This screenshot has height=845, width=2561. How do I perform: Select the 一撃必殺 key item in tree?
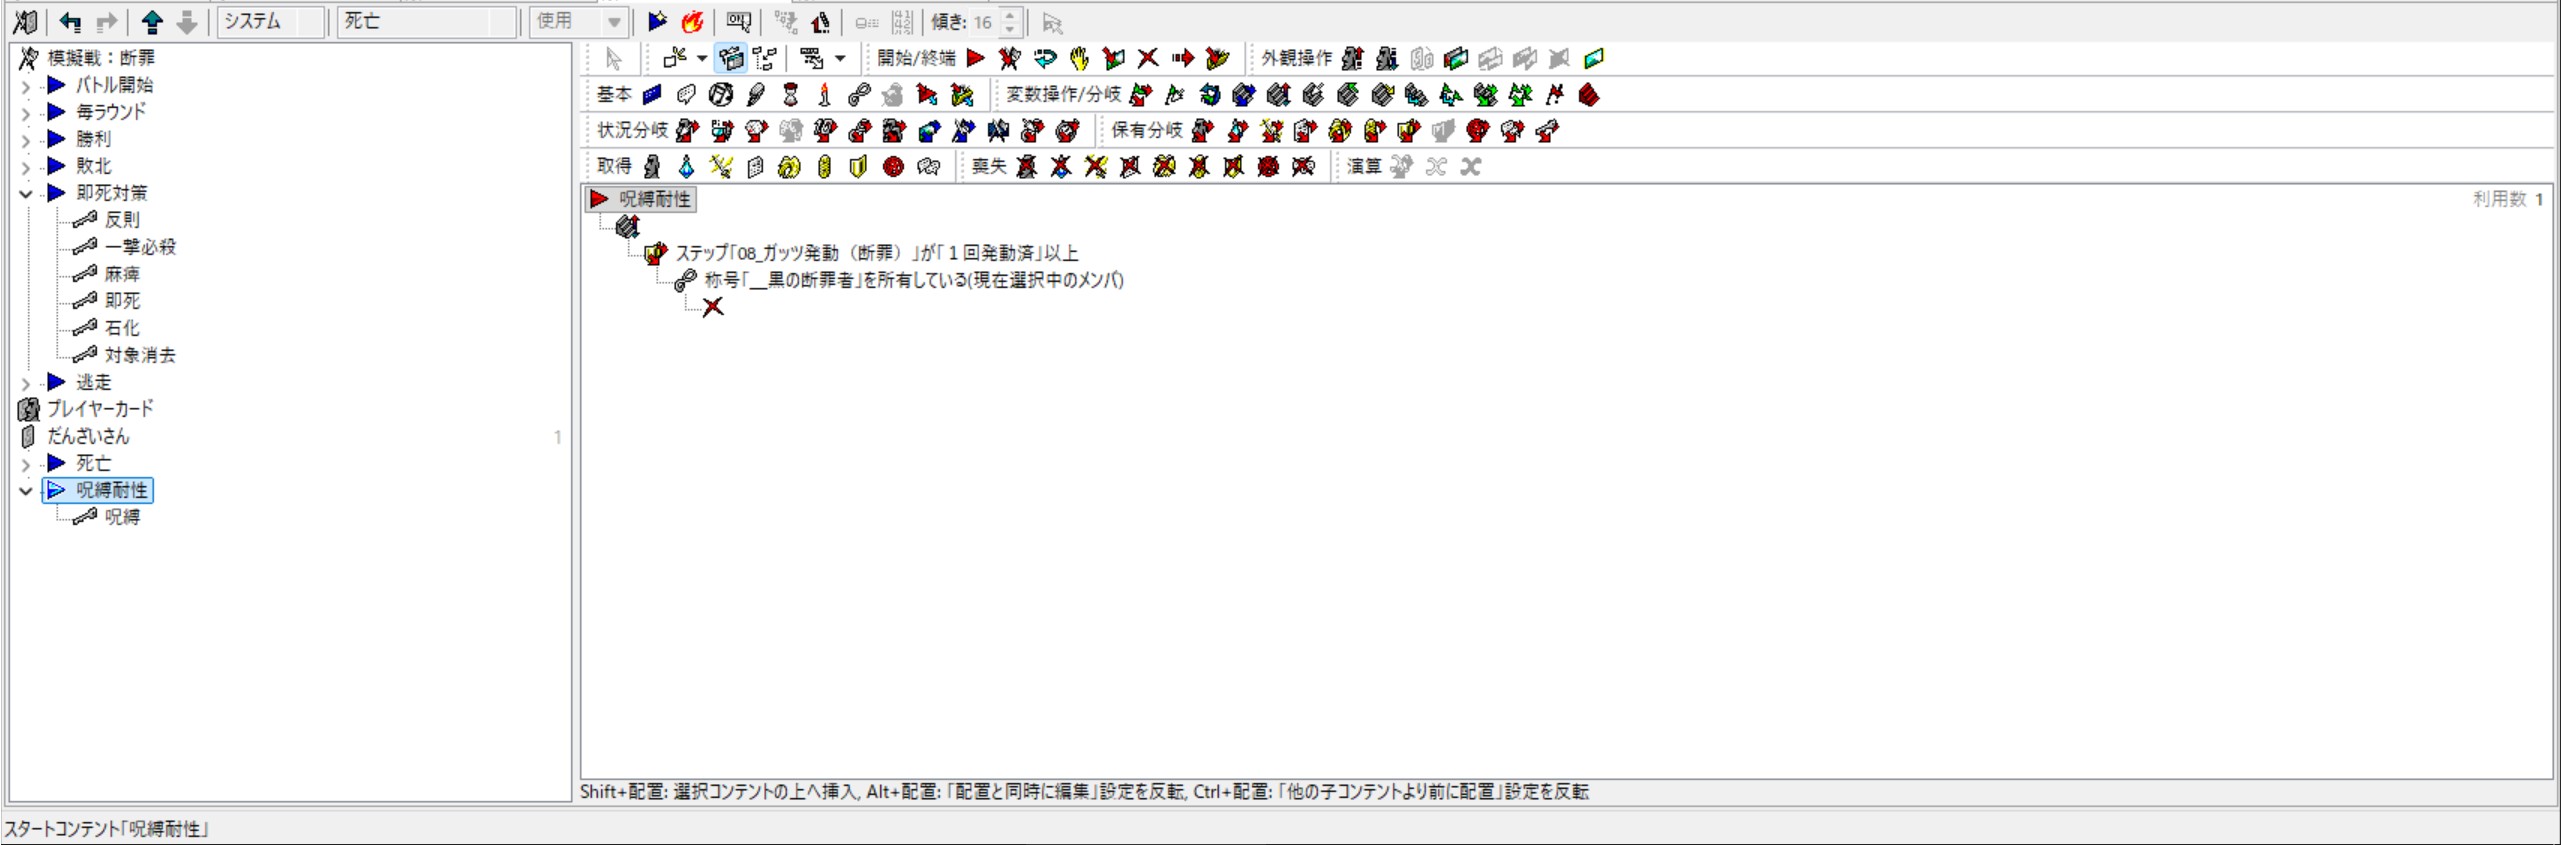(x=140, y=247)
